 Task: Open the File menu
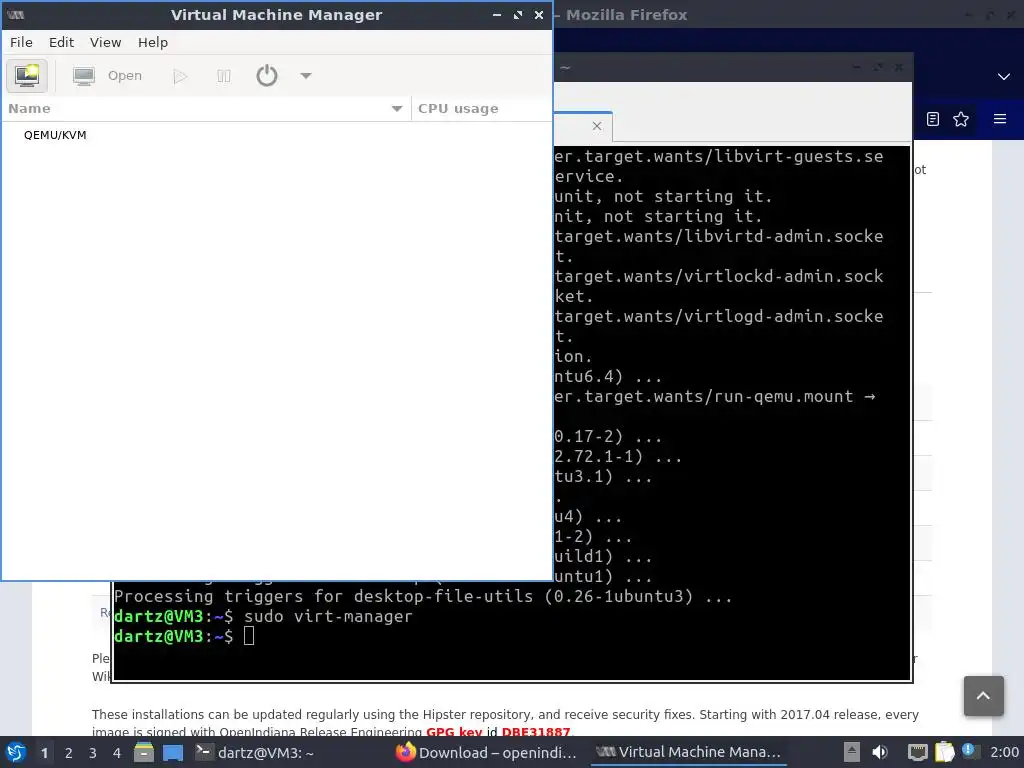pyautogui.click(x=21, y=42)
